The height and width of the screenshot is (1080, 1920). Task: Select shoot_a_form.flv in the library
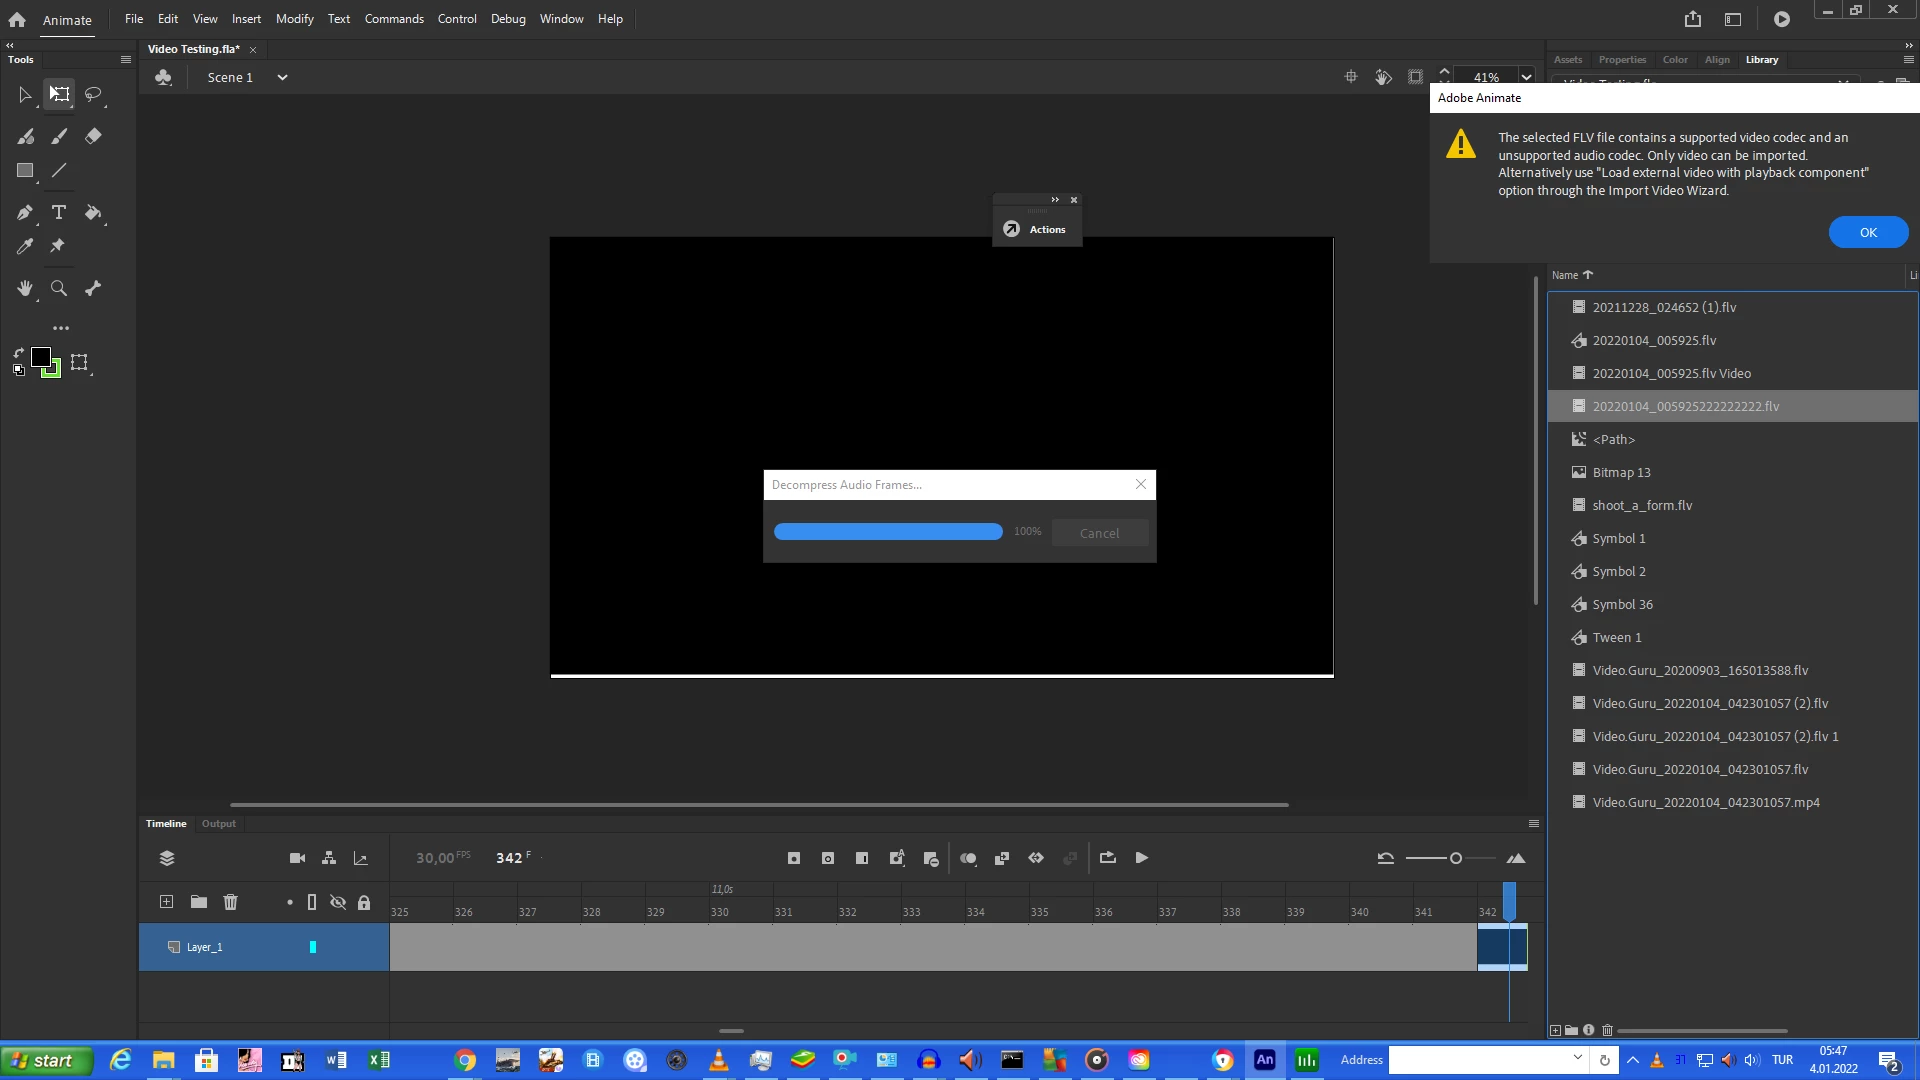click(1642, 505)
